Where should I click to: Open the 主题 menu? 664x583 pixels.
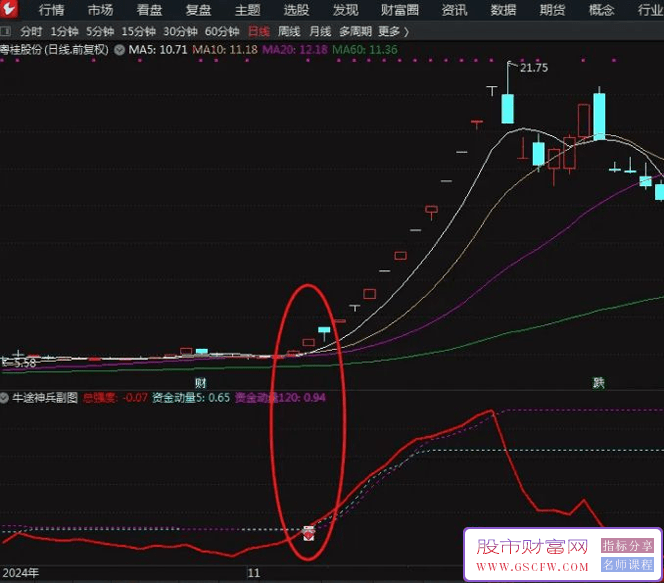pyautogui.click(x=247, y=10)
